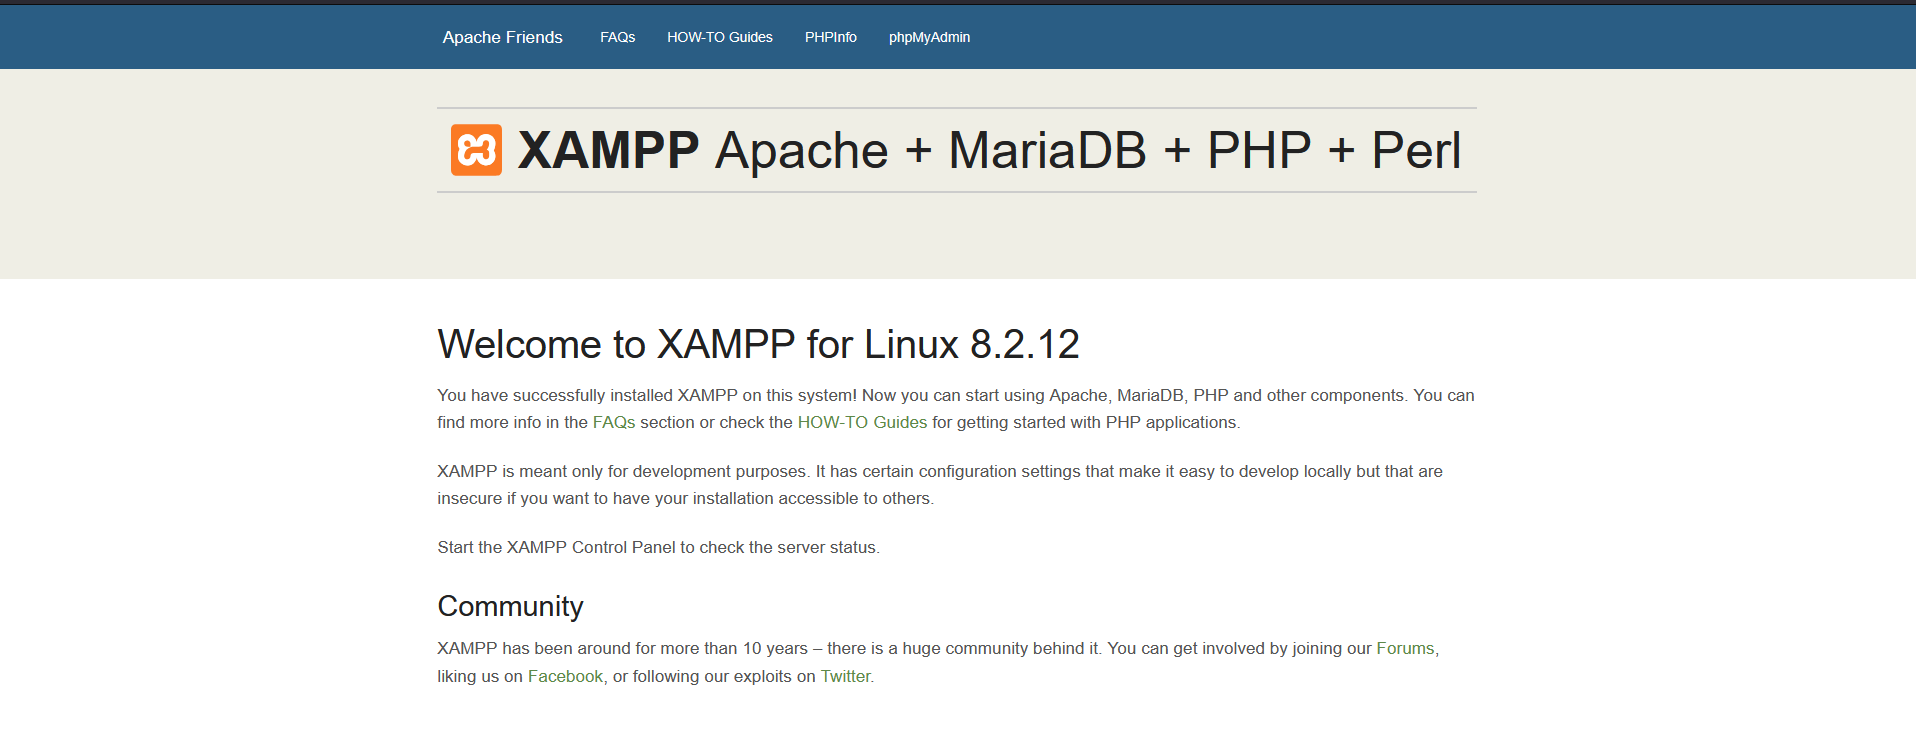Click the Welcome to XAMPP heading
This screenshot has width=1916, height=733.
[758, 344]
